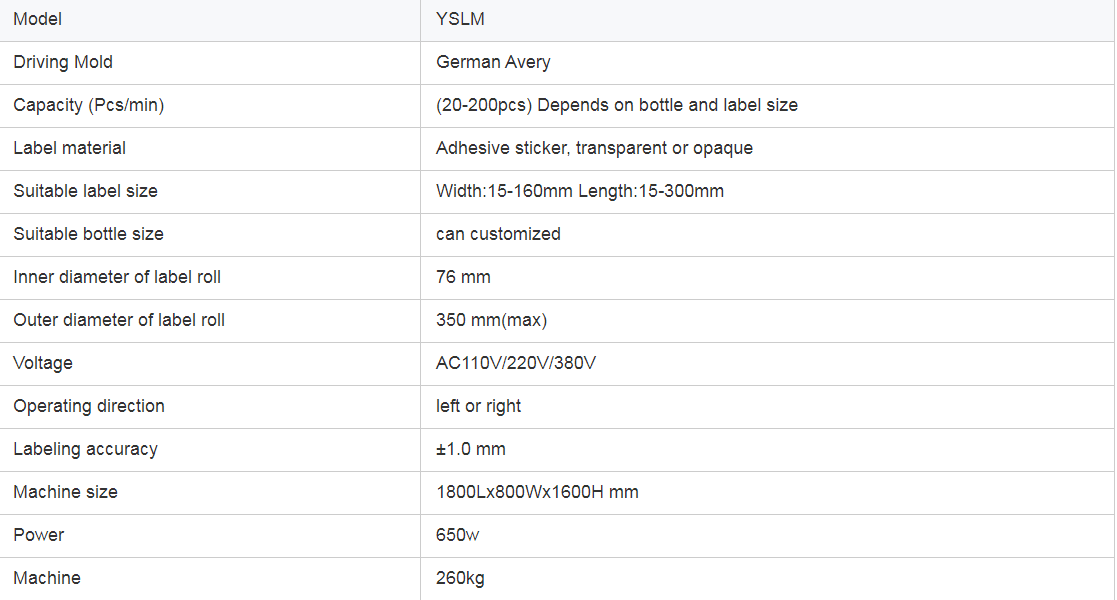This screenshot has height=600, width=1117.
Task: Select the 76 mm inner diameter value
Action: coord(463,276)
